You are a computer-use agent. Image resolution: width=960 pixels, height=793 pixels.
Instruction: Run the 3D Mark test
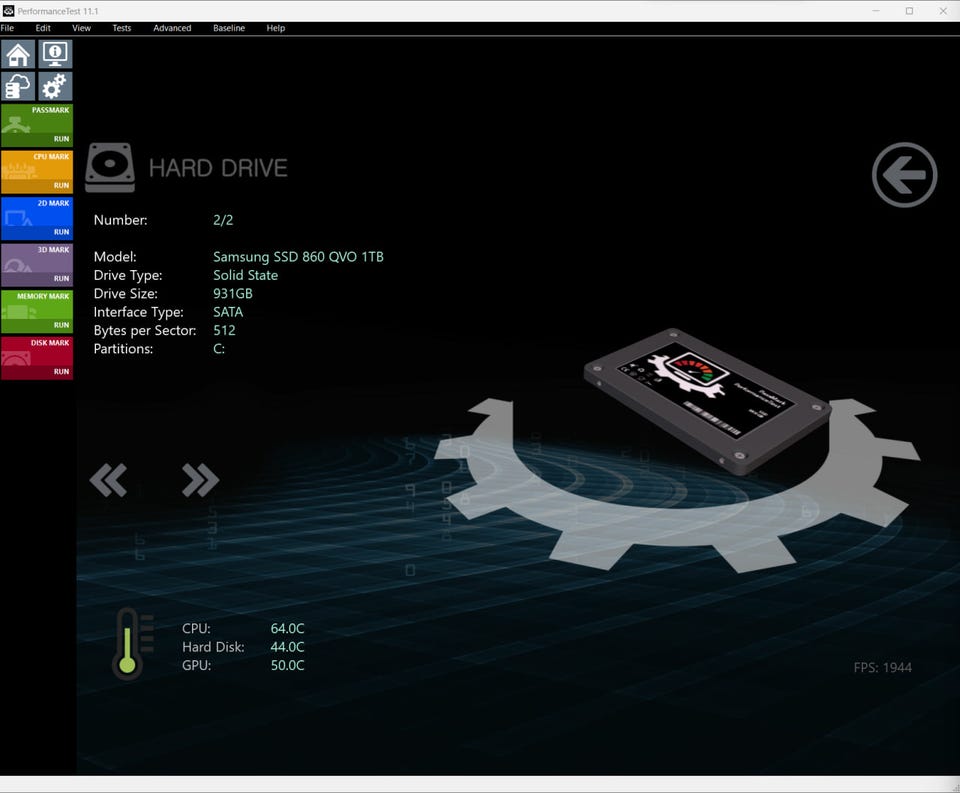point(37,265)
